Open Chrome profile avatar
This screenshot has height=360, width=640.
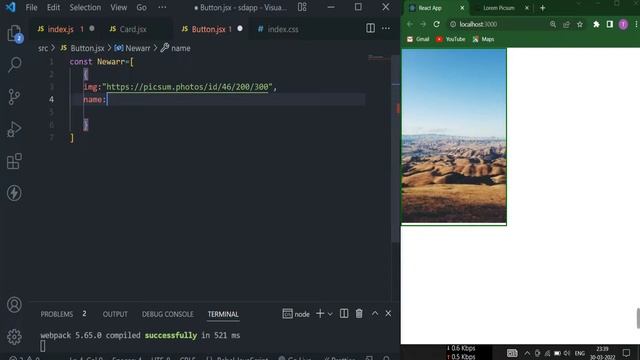[623, 24]
